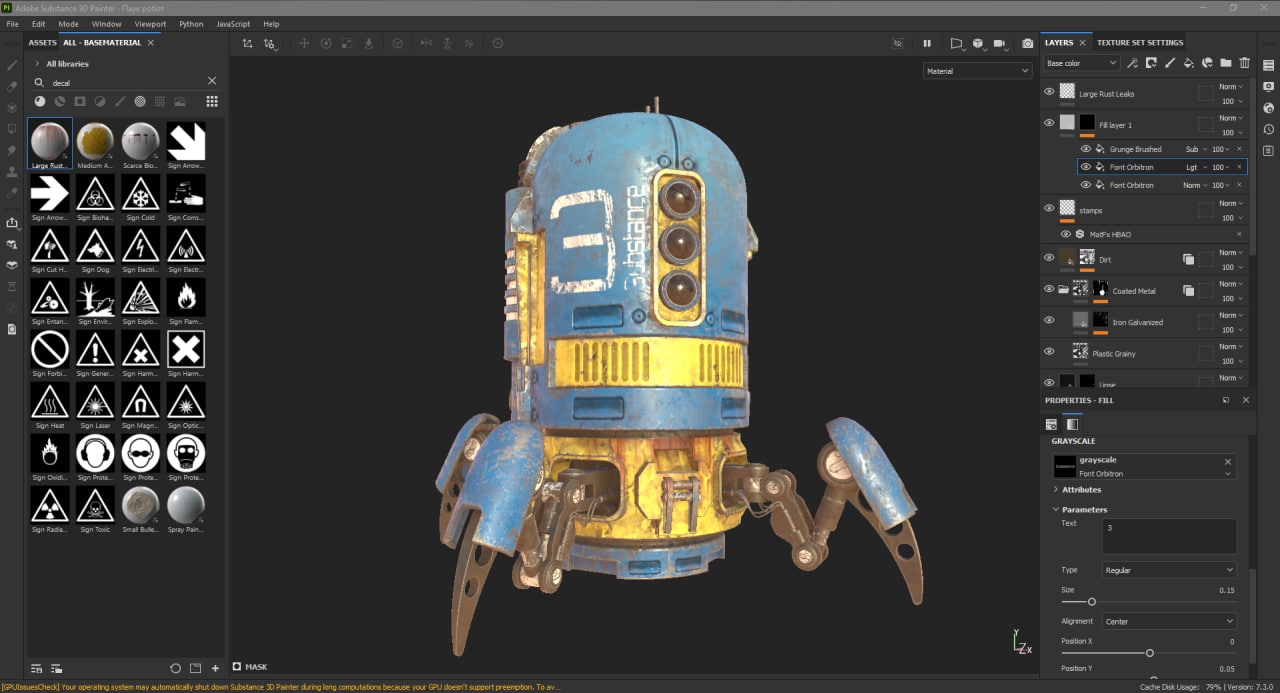Select the Clone stamp tool in left toolbar
Screen dimensions: 1280x693
[12, 171]
